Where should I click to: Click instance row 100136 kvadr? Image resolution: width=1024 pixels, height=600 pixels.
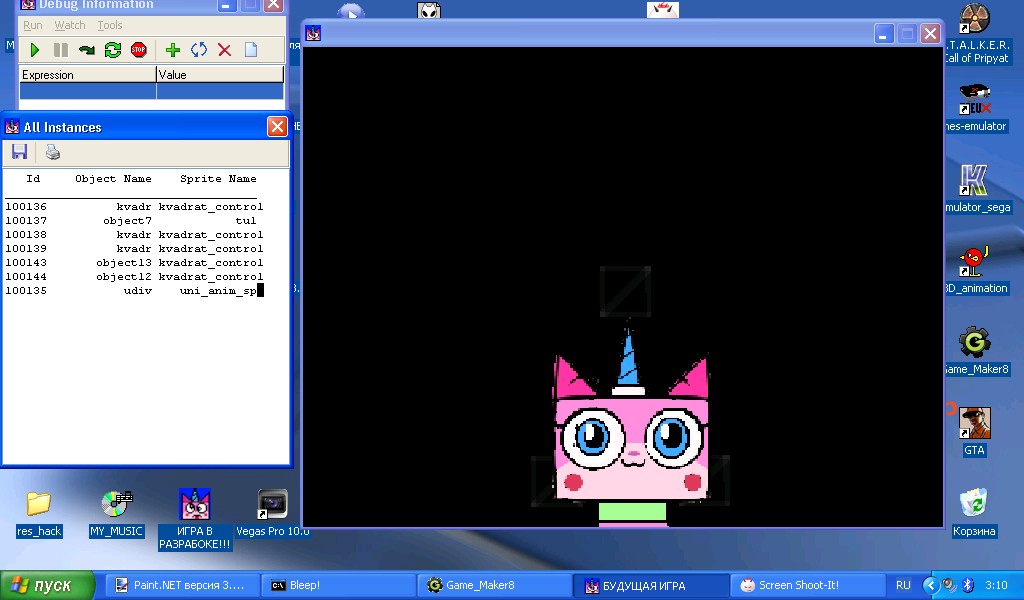click(x=134, y=206)
